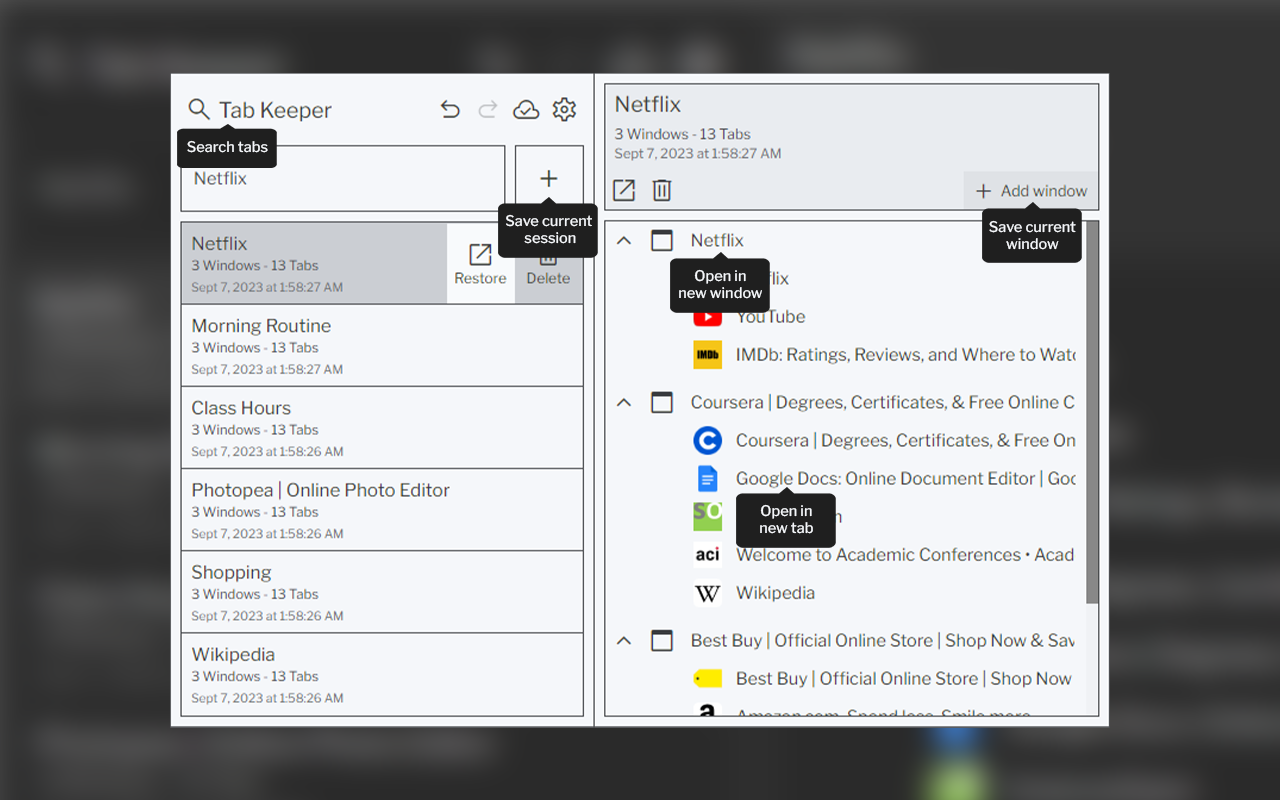Select the Netflix session in list
Viewport: 1280px width, 800px height.
click(314, 263)
